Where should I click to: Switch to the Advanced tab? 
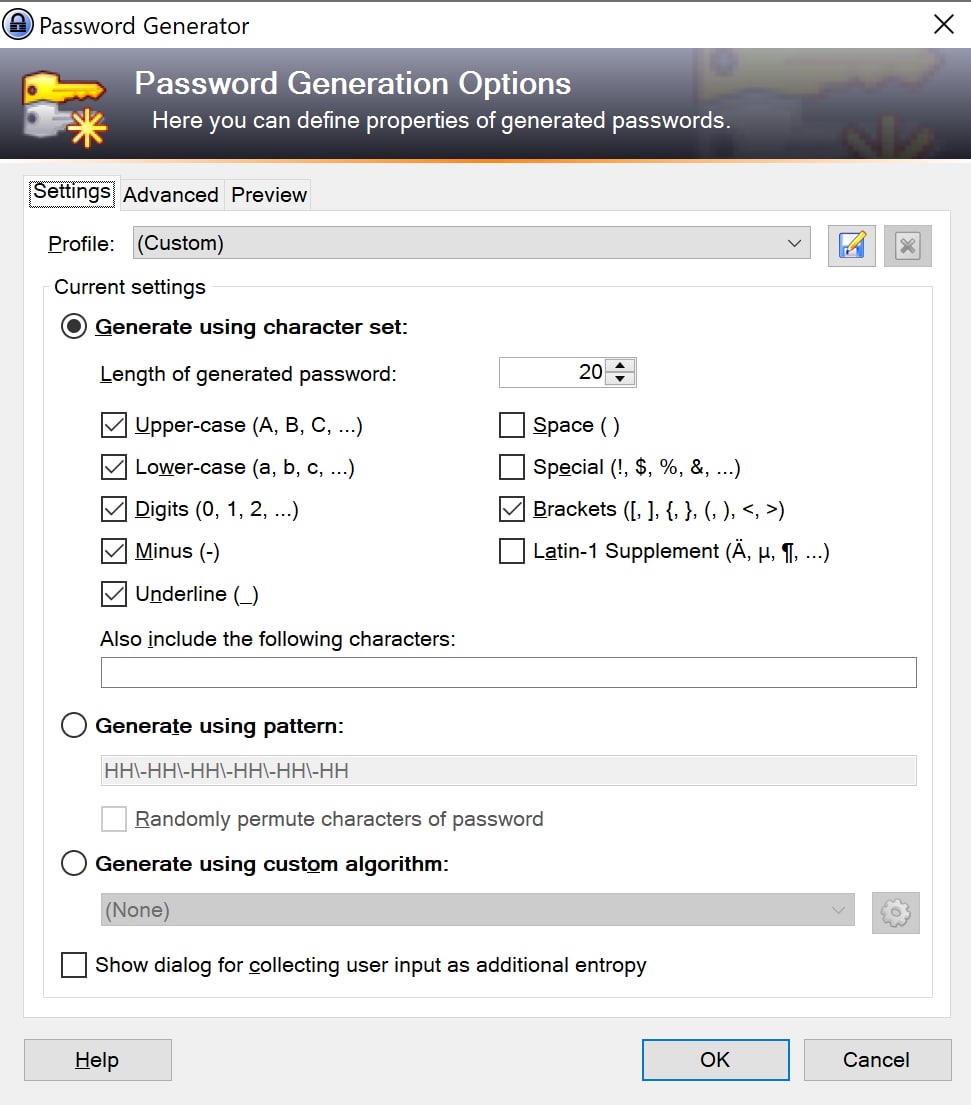(x=171, y=195)
